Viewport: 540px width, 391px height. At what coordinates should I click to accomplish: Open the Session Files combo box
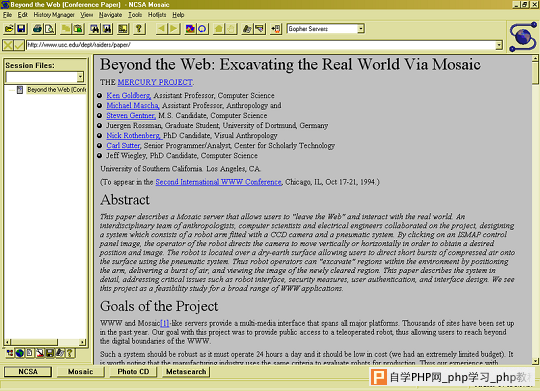(x=80, y=77)
